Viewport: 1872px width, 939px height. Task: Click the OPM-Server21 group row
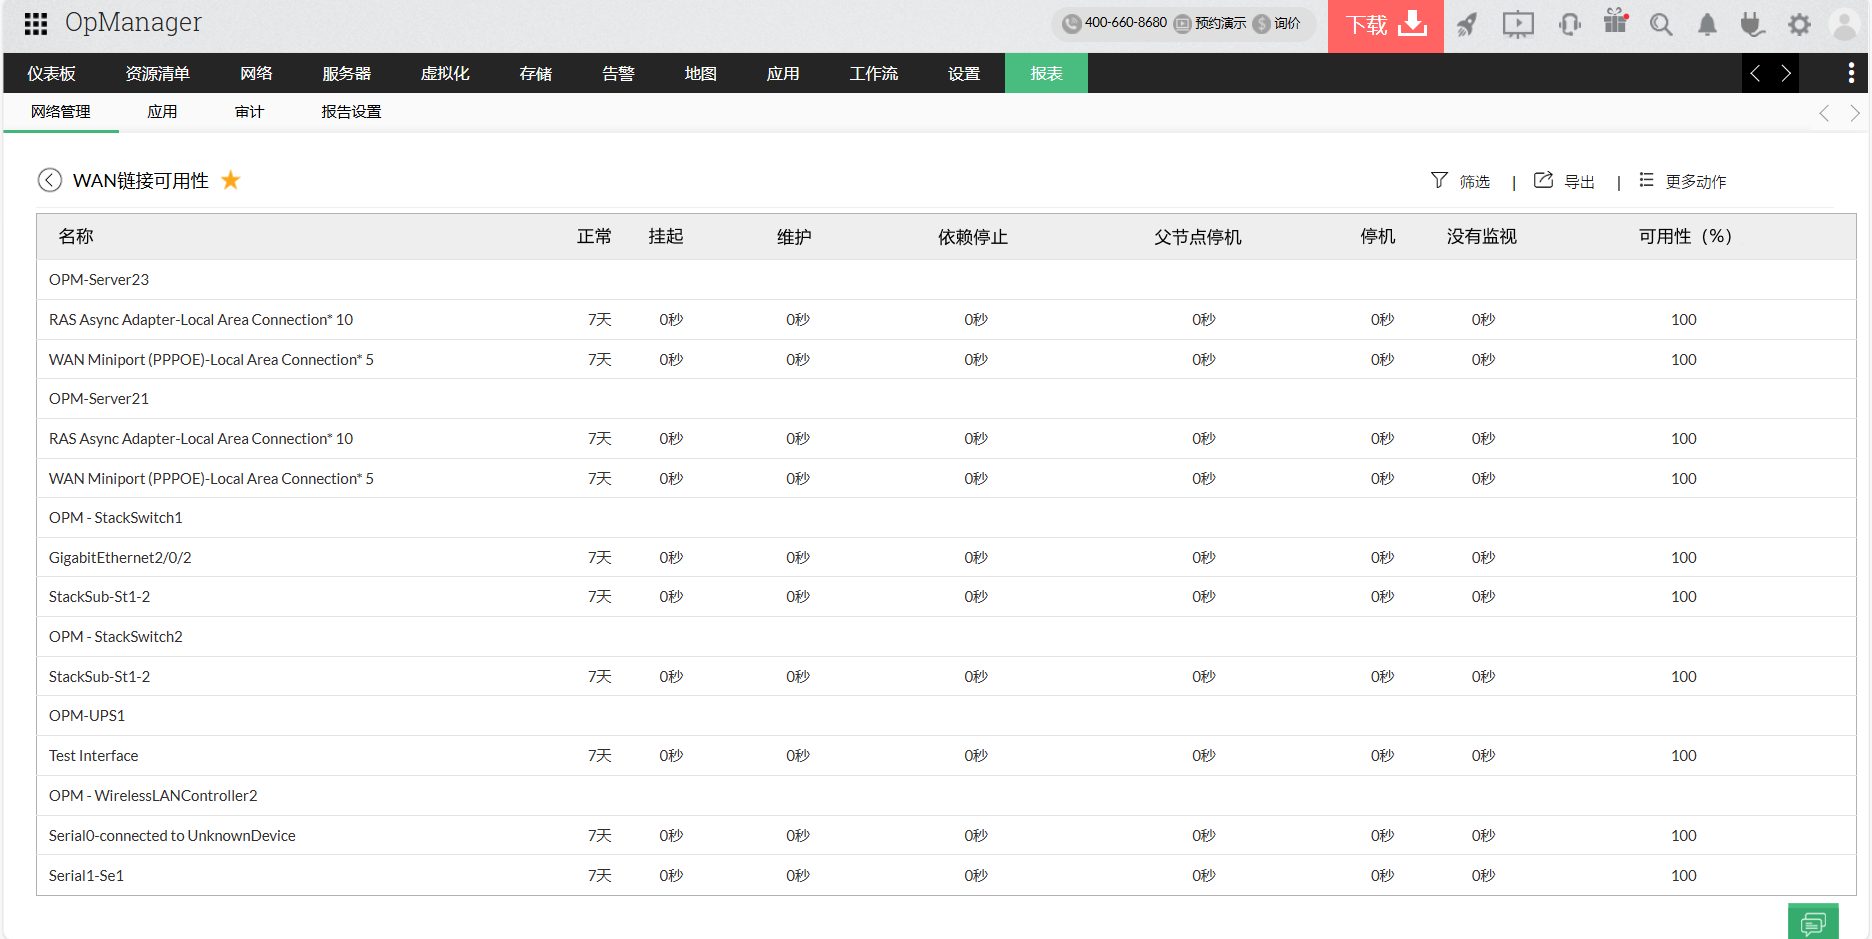pyautogui.click(x=946, y=399)
